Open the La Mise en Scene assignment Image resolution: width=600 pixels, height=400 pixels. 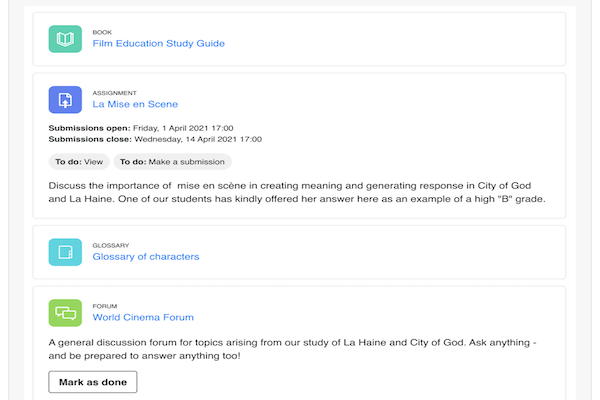click(x=135, y=104)
